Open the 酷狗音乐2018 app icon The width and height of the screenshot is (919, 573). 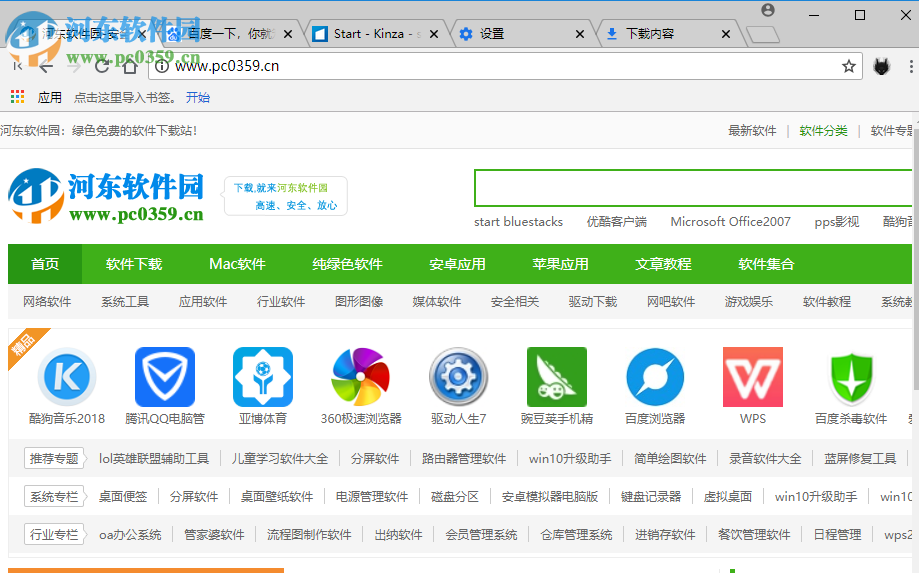coord(67,377)
